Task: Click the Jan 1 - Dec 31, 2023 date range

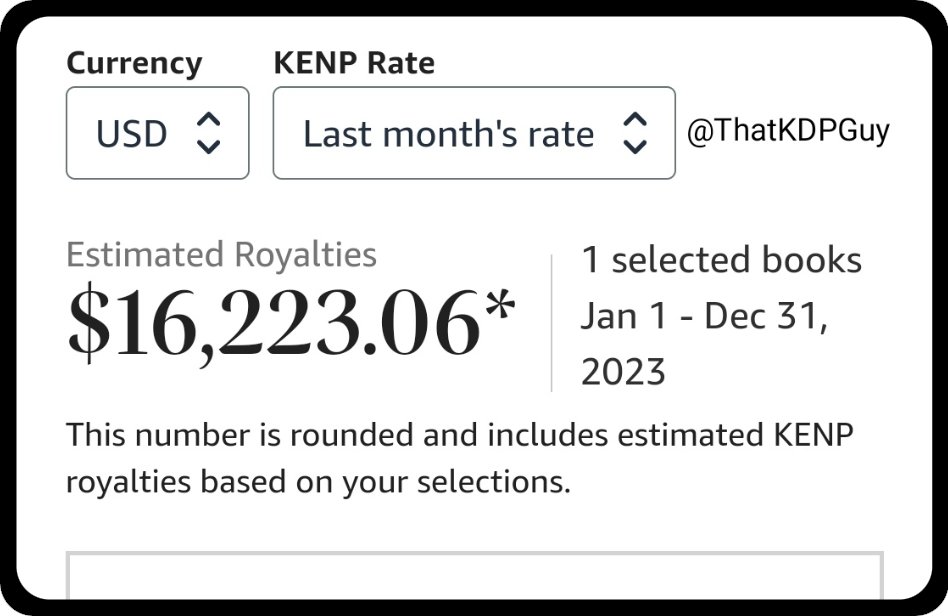Action: (x=704, y=343)
